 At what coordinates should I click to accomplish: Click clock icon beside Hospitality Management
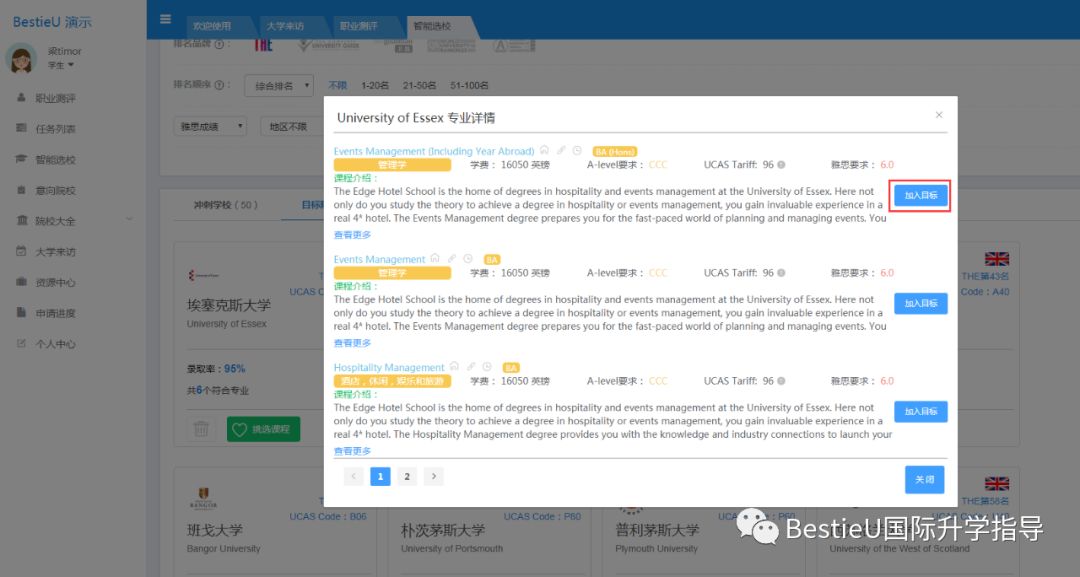487,366
